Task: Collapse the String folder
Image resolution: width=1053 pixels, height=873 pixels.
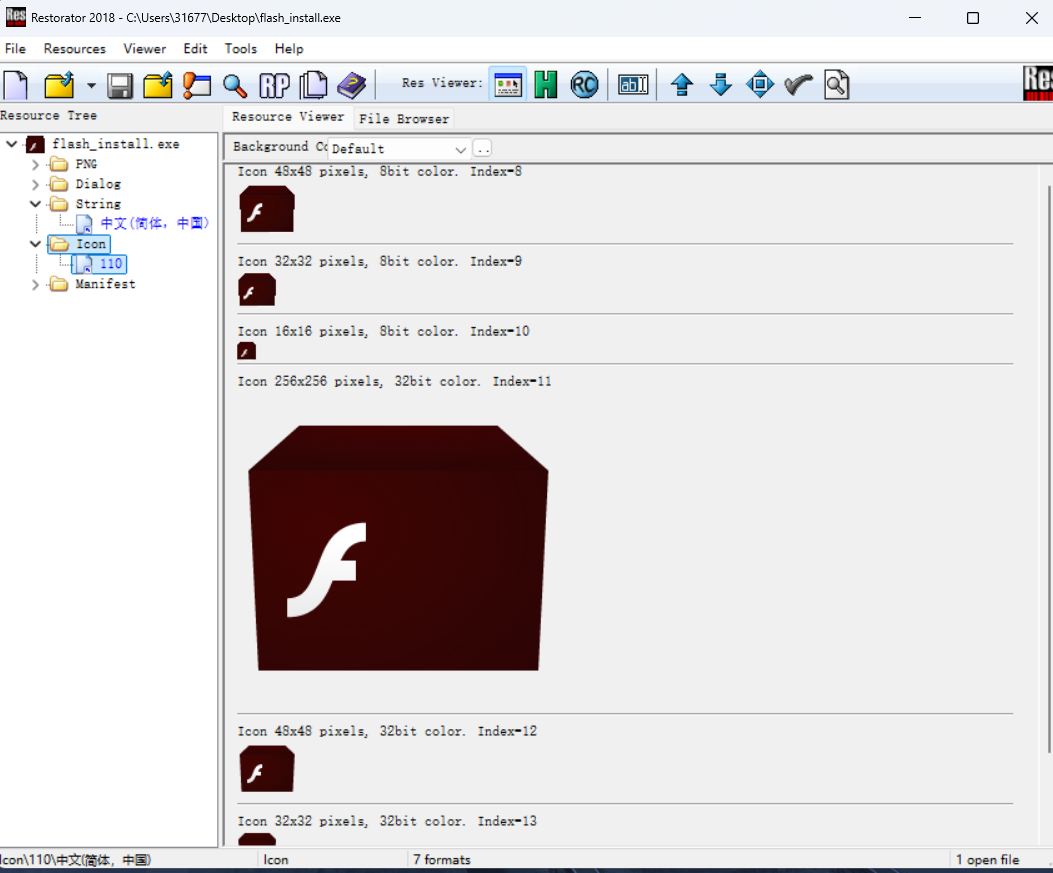Action: coord(36,204)
